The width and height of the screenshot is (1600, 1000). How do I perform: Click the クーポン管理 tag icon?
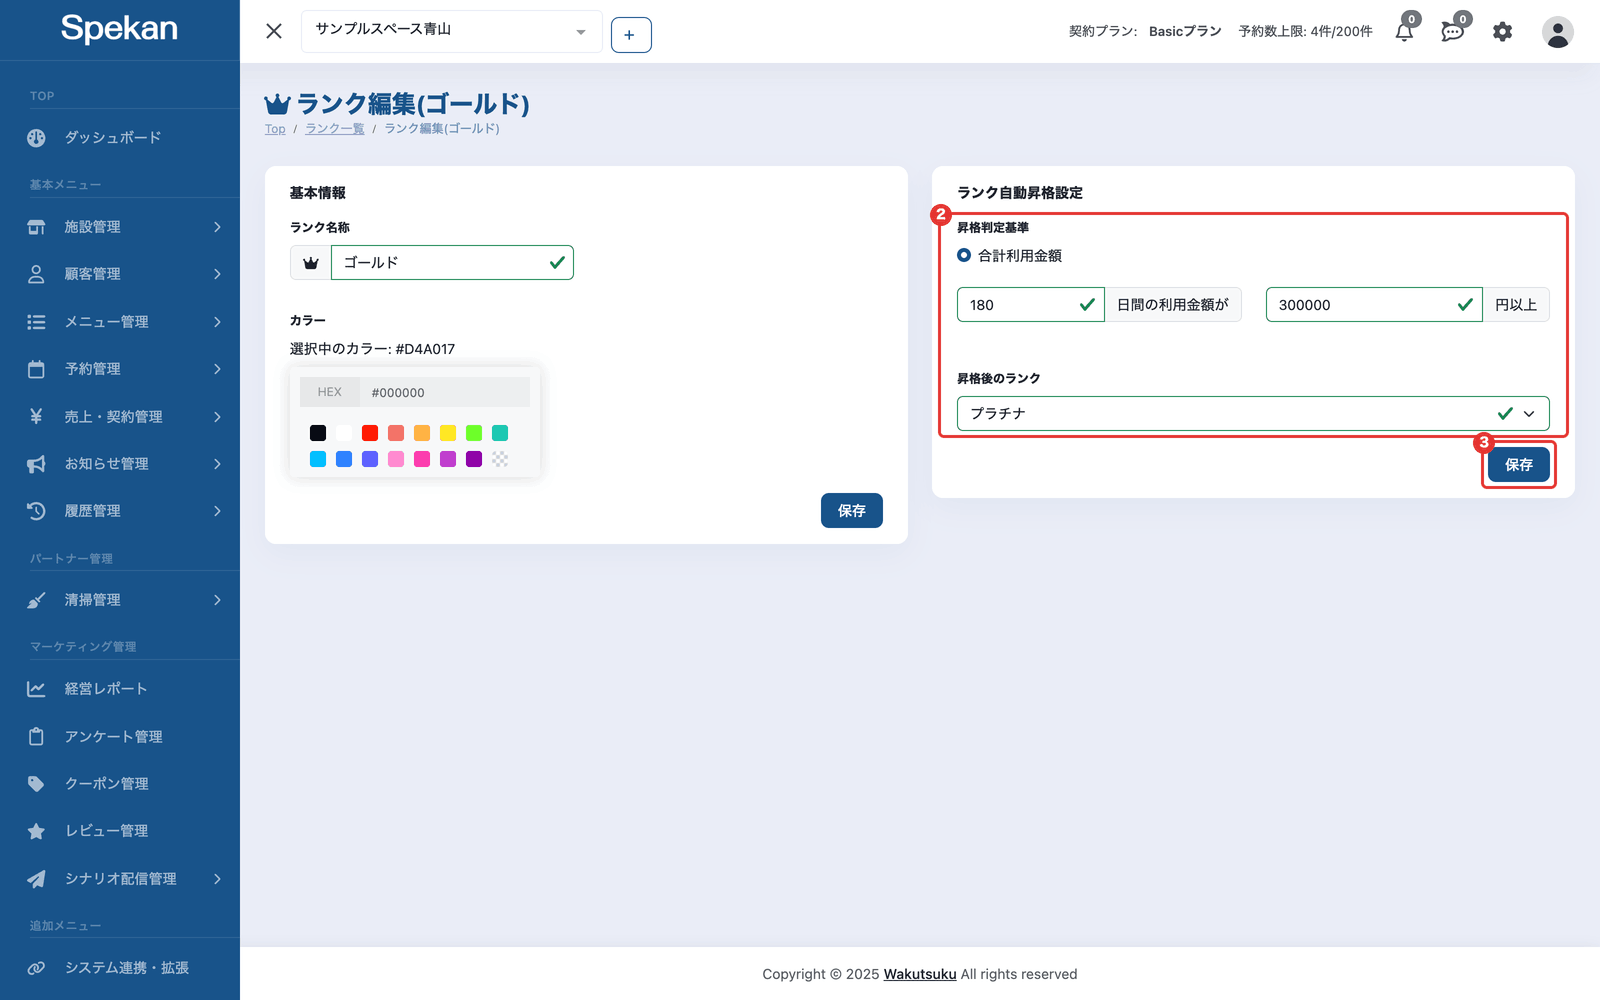click(x=36, y=784)
